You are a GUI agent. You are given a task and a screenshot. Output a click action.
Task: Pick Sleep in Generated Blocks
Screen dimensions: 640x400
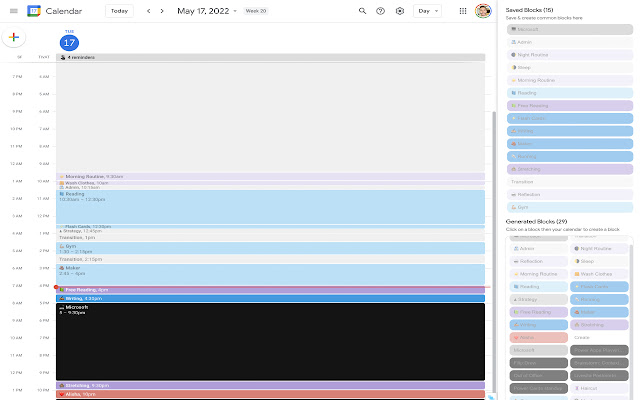point(599,261)
